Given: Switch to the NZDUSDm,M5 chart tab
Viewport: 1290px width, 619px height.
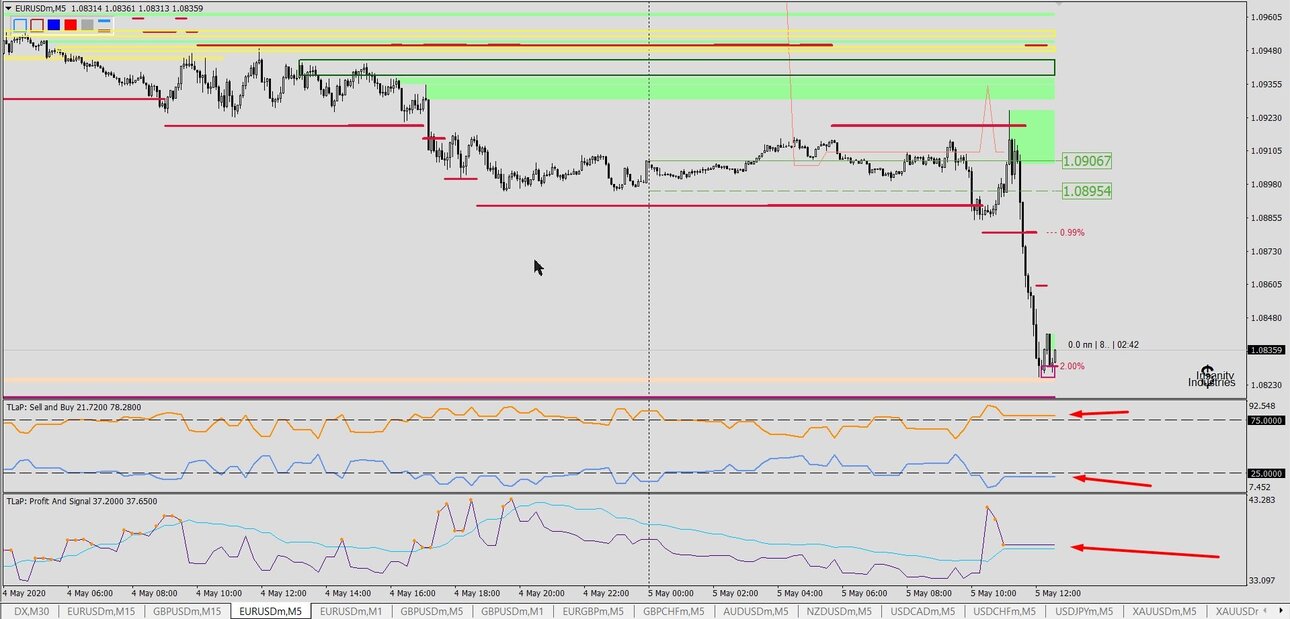Looking at the screenshot, I should tap(838, 611).
